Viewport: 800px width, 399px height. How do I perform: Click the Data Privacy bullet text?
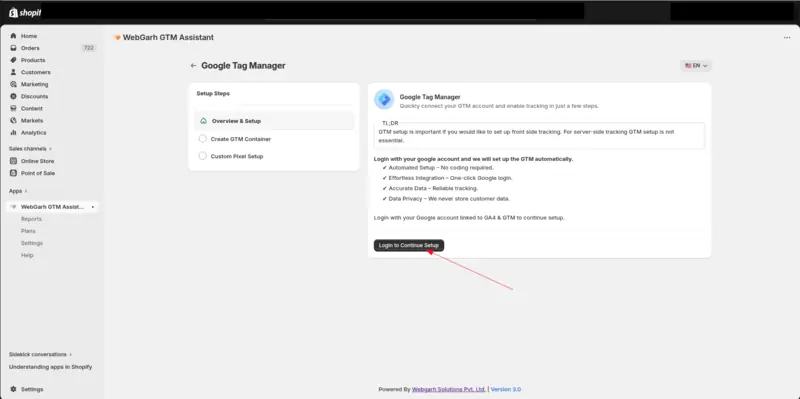(449, 198)
